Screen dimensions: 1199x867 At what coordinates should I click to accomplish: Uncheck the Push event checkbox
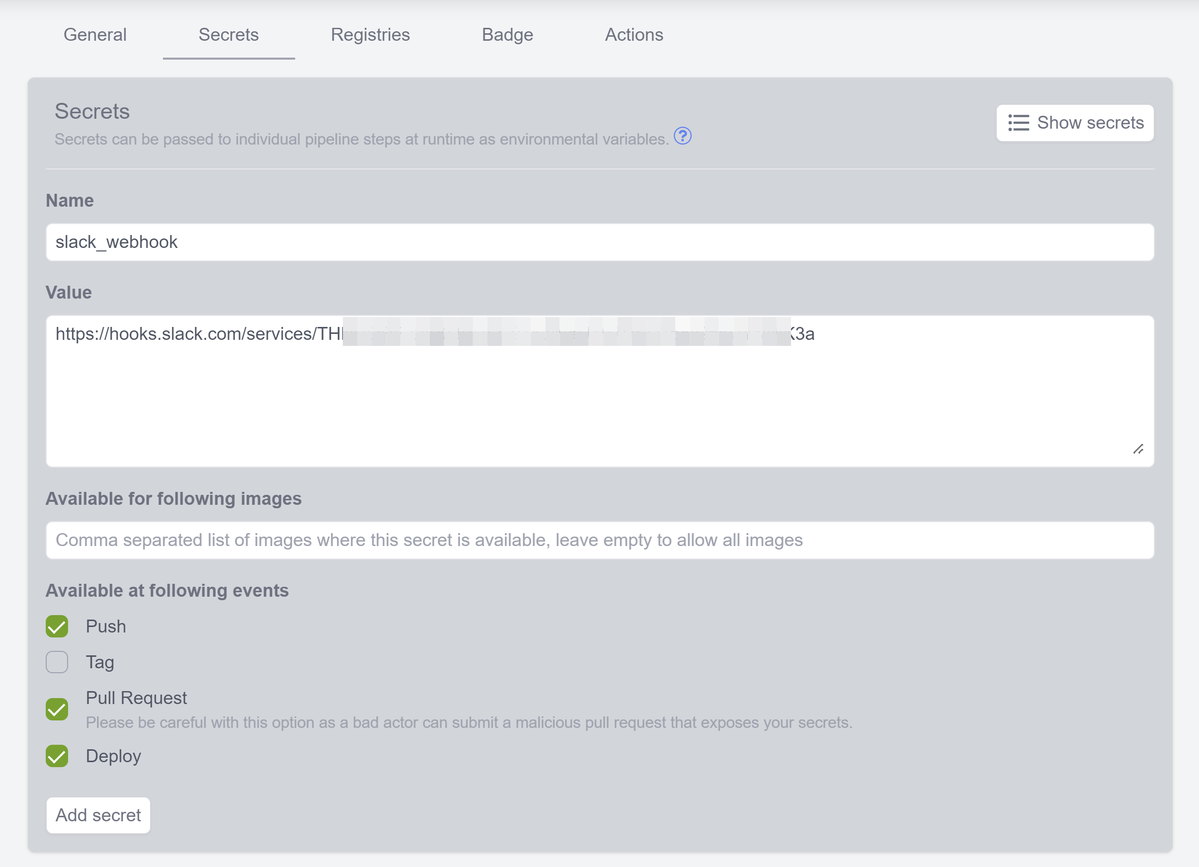57,627
